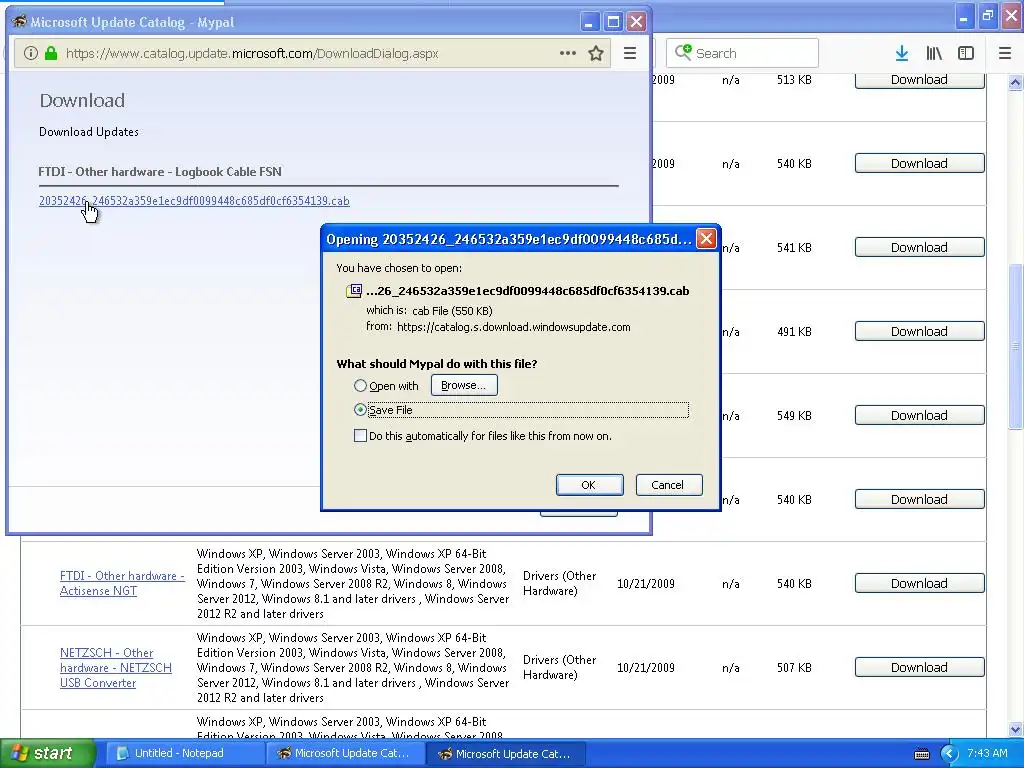
Task: Click Download button for 491 KB row
Action: [920, 332]
